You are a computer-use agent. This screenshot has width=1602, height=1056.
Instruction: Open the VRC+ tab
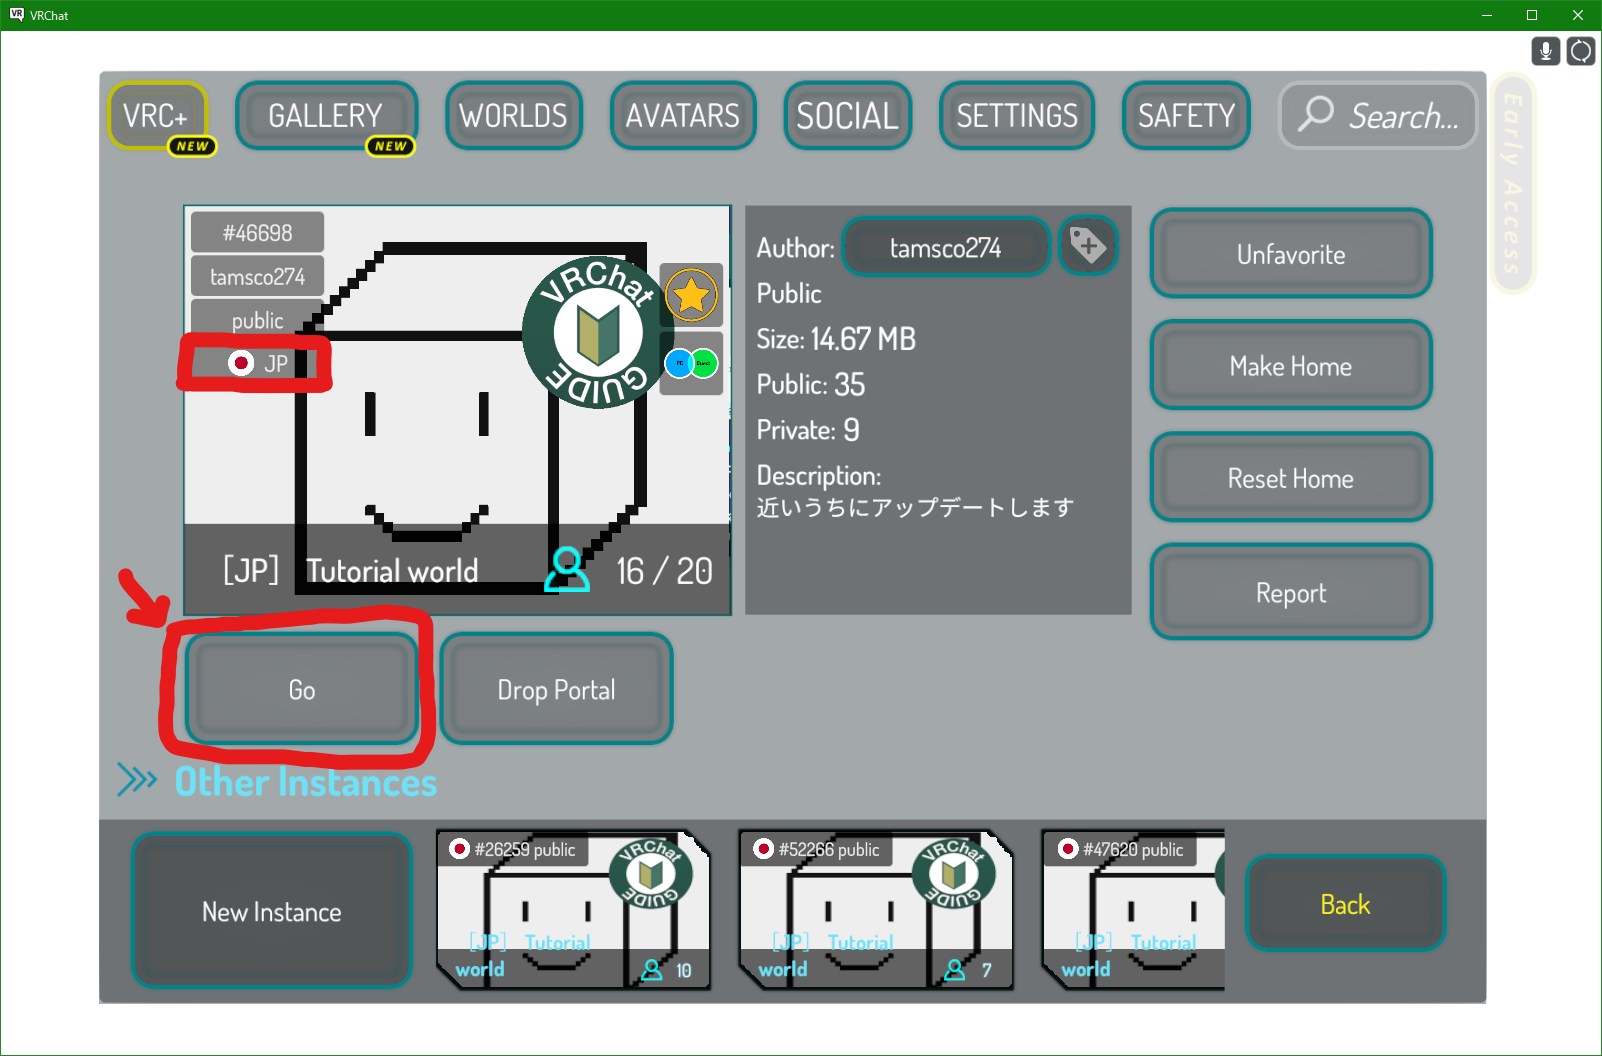[157, 116]
